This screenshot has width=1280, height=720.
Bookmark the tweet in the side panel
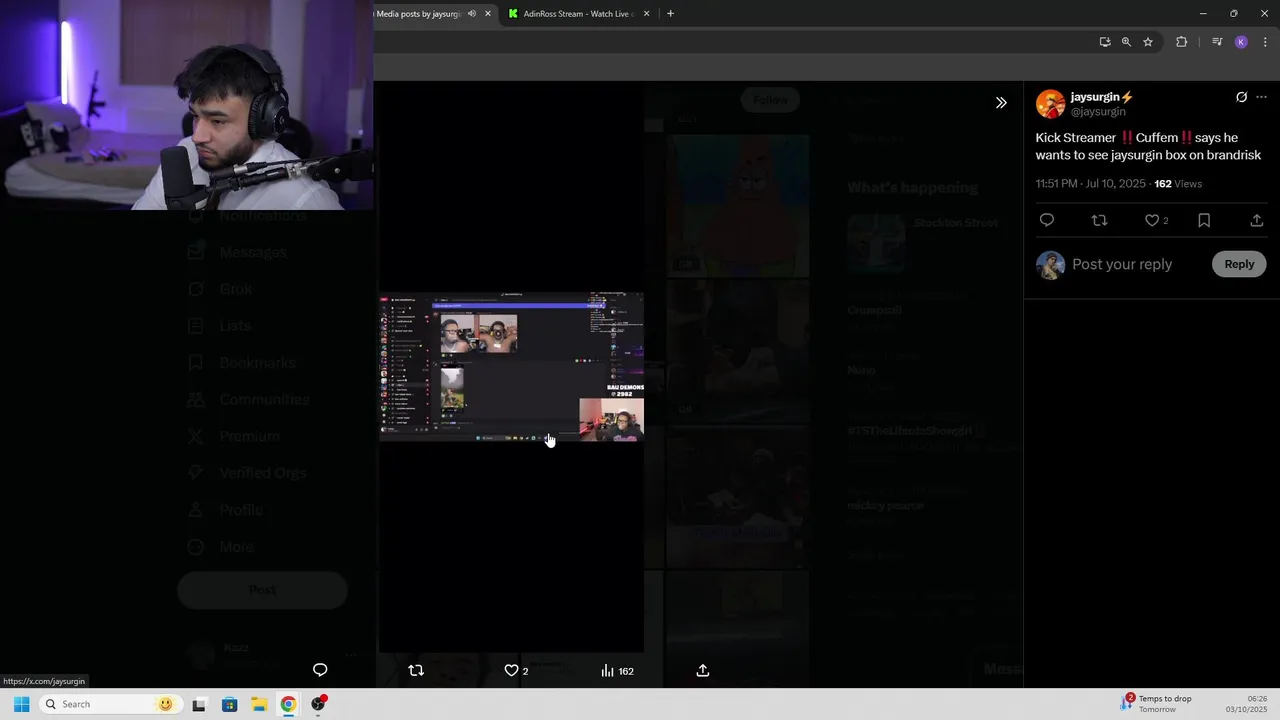pos(1204,220)
